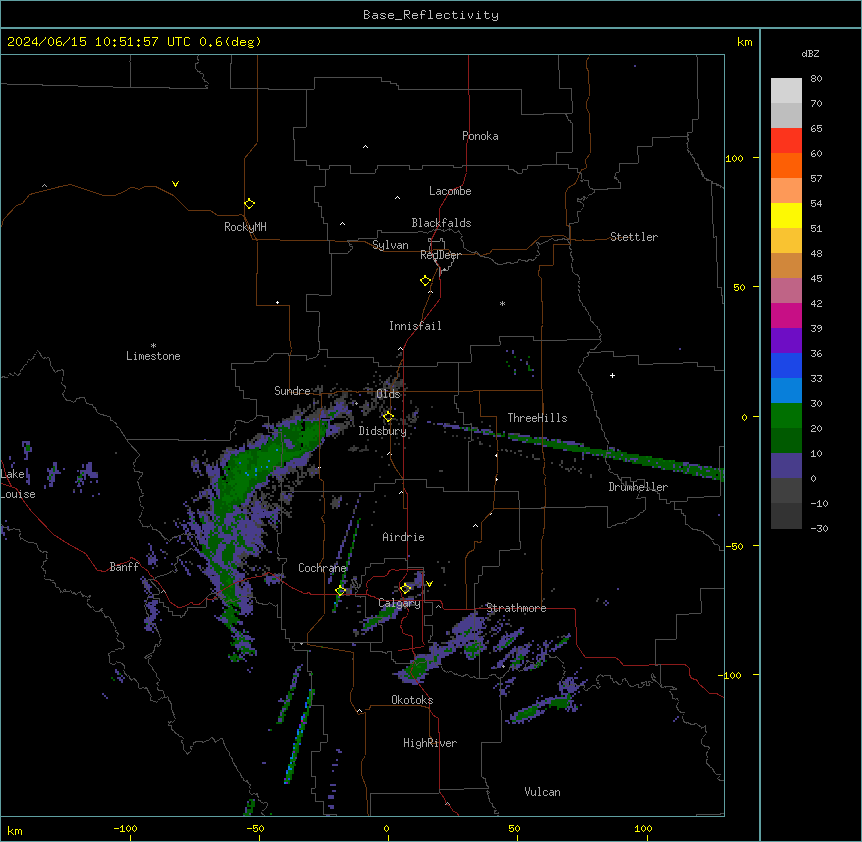Click the km unit label at bottom left

(15, 830)
